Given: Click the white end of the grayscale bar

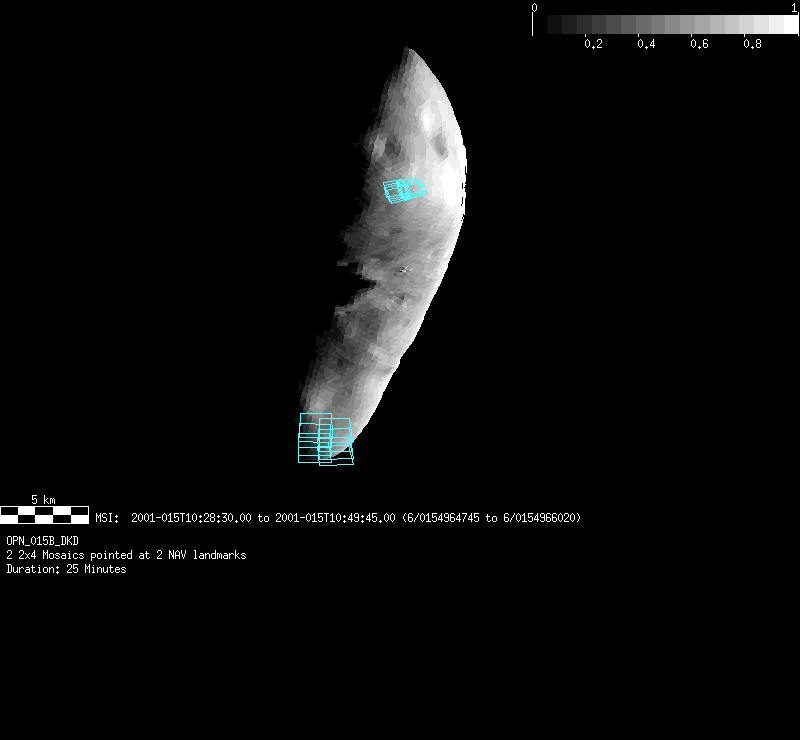Looking at the screenshot, I should [785, 25].
